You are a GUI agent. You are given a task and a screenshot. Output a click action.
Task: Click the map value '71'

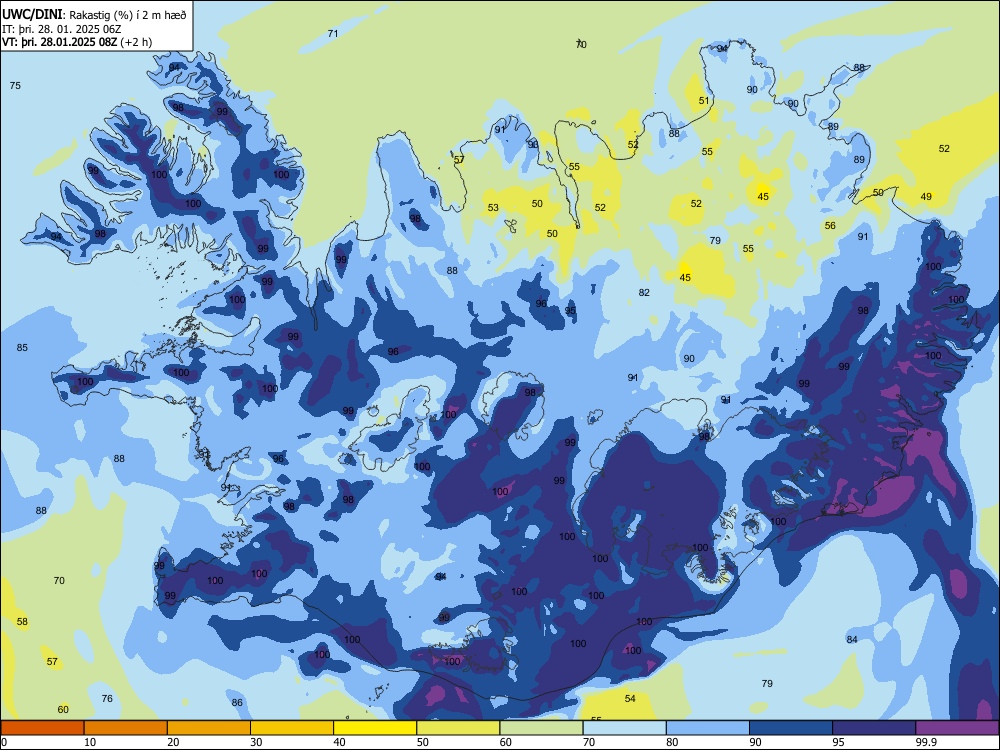pos(333,33)
